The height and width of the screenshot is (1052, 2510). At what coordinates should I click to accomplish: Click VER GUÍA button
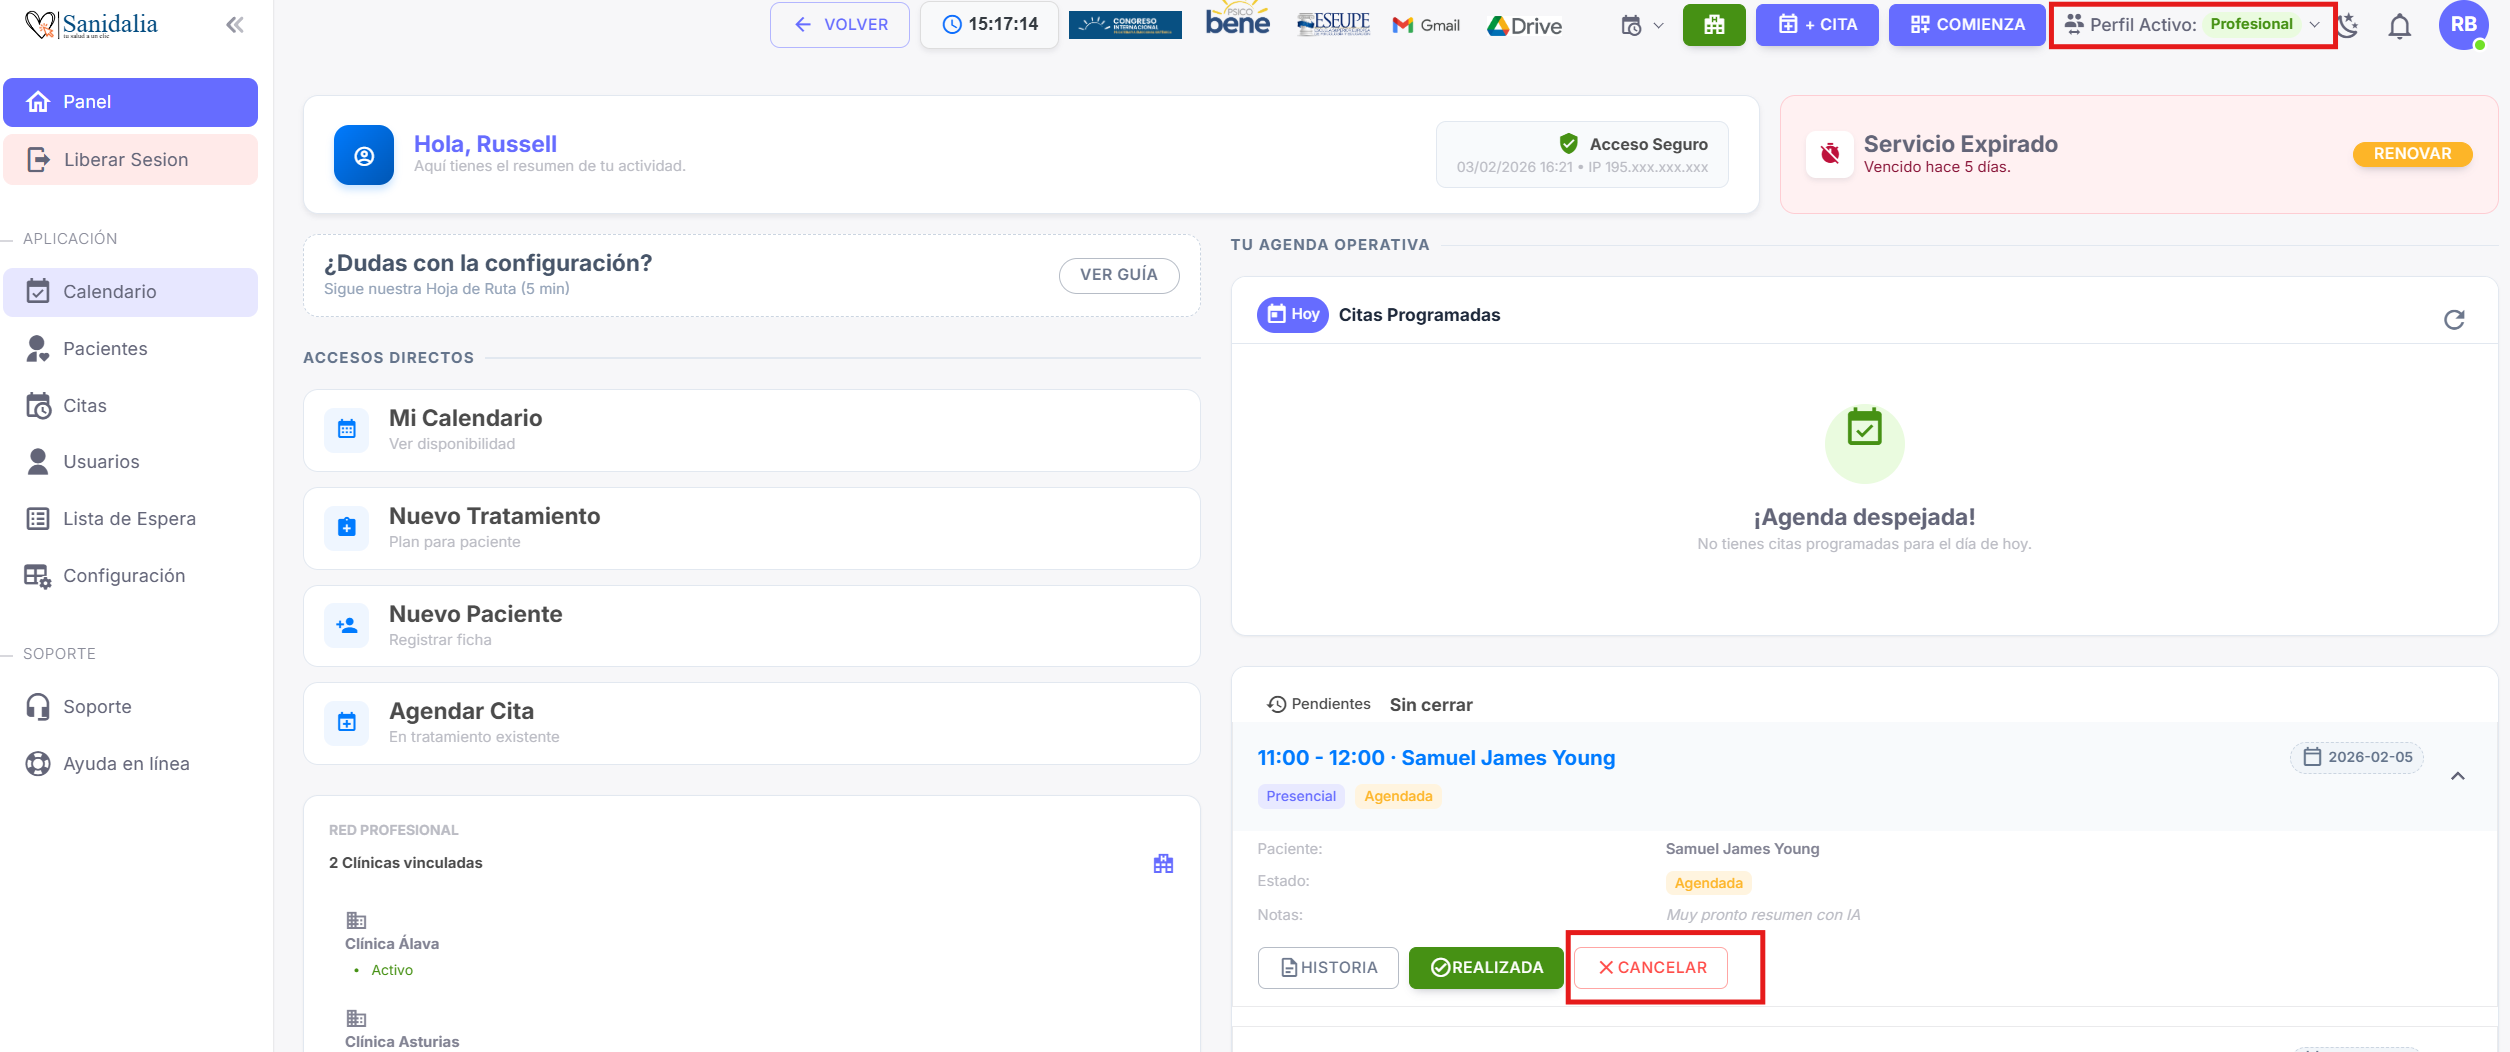(1118, 275)
